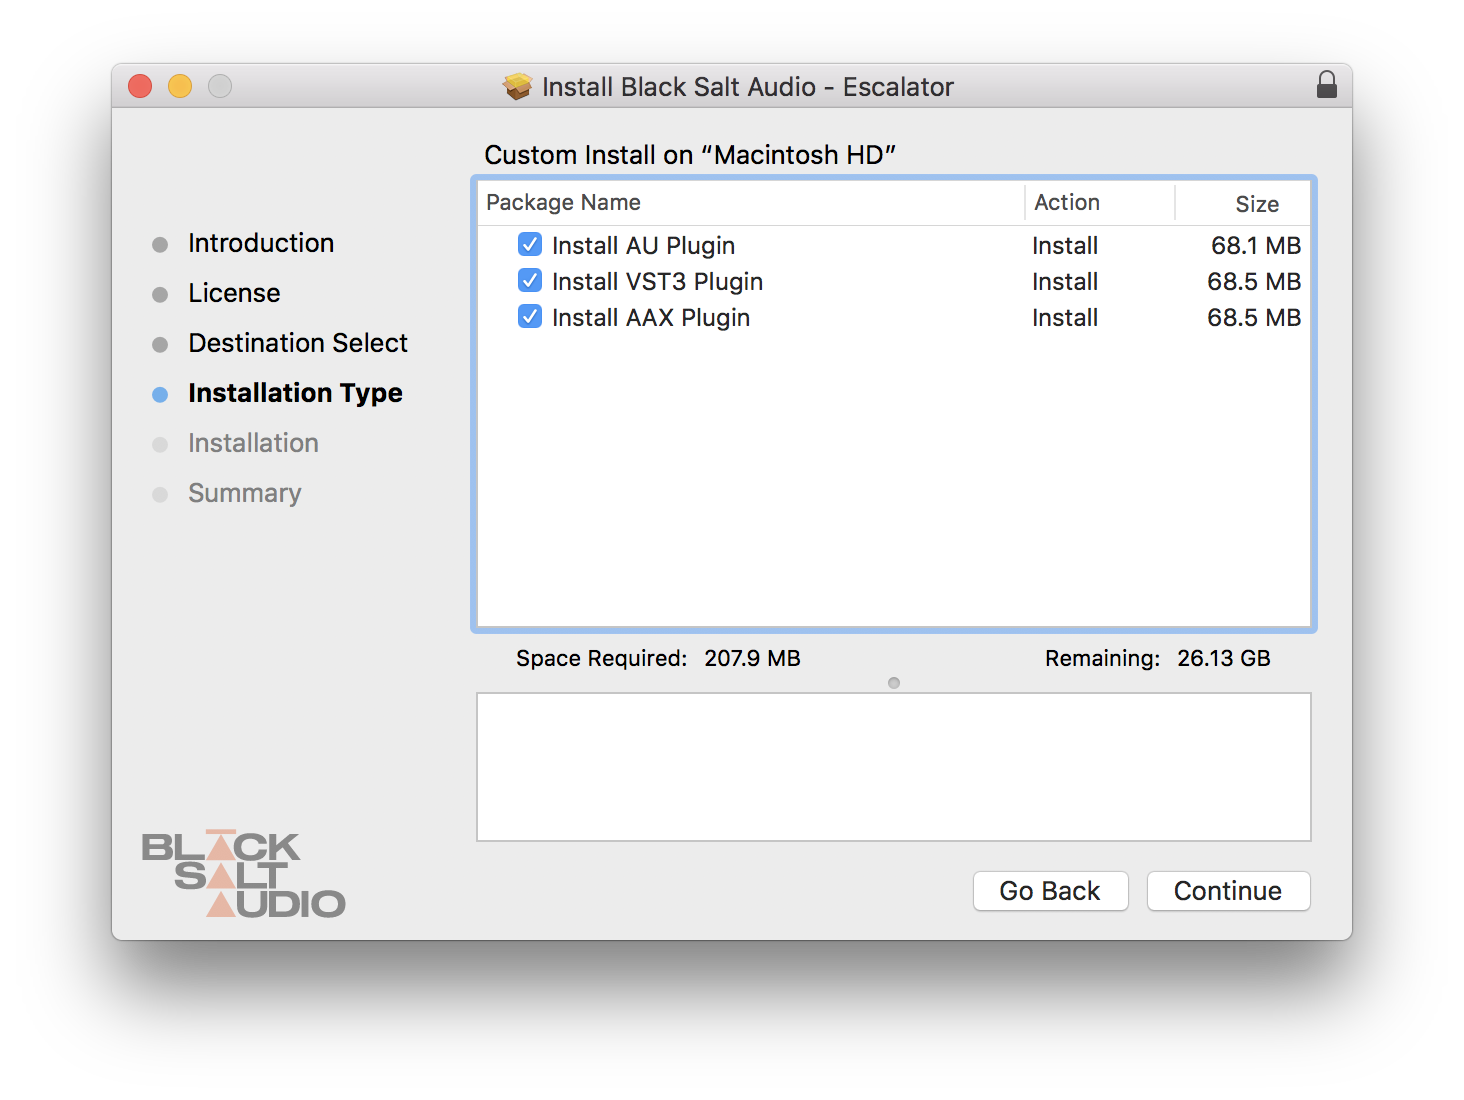Click the empty package description box
This screenshot has height=1100, width=1464.
(893, 767)
